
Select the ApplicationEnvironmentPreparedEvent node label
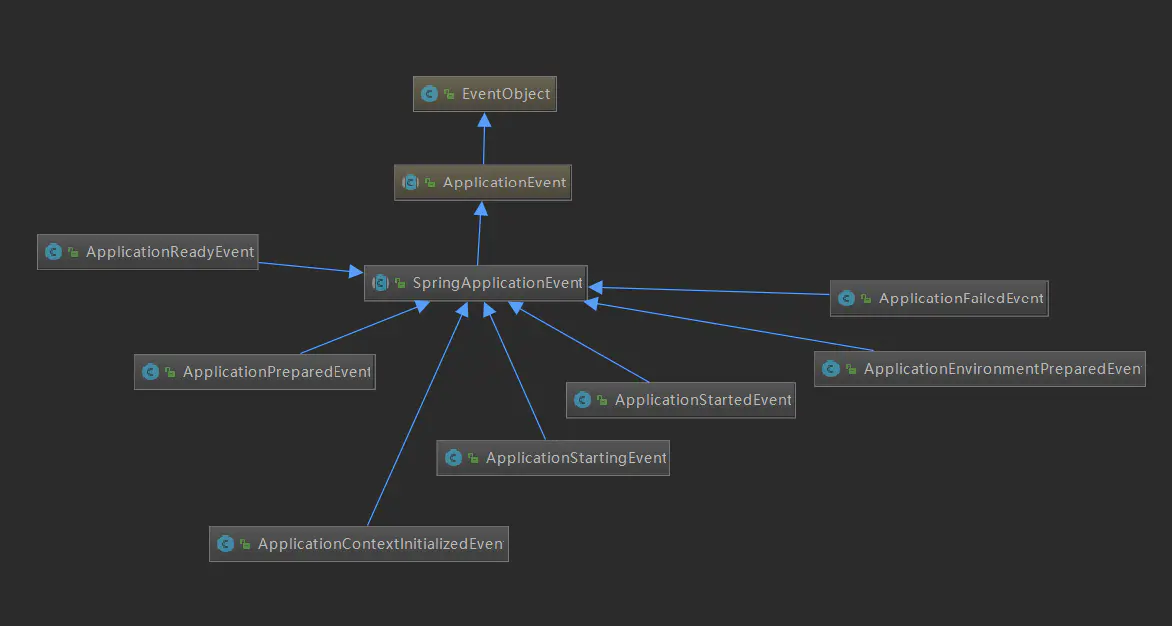click(1002, 369)
